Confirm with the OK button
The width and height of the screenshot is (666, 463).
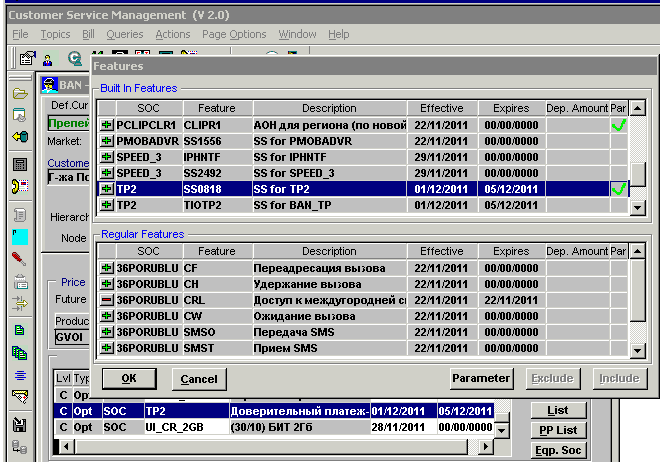pyautogui.click(x=129, y=378)
